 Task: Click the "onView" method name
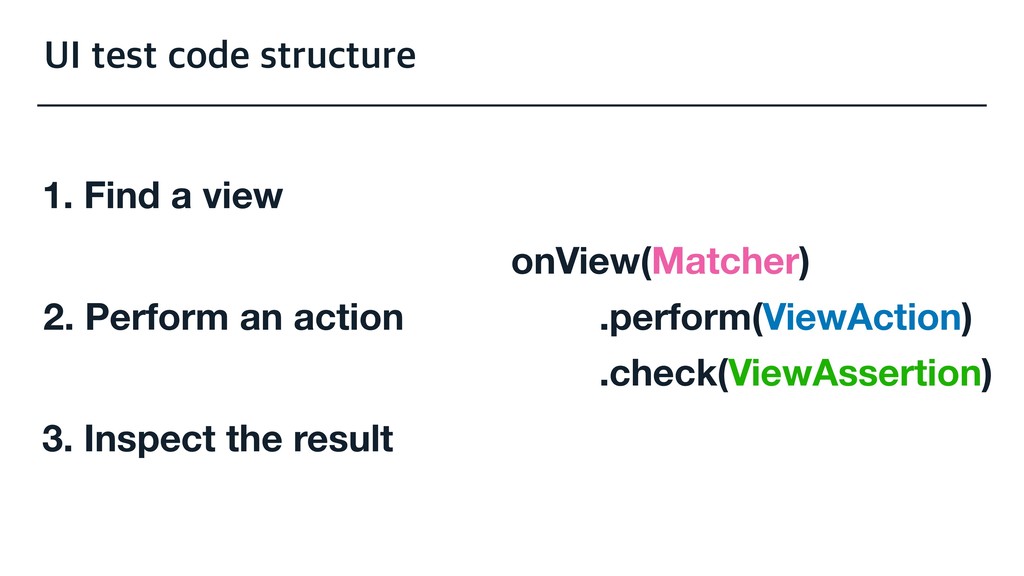pyautogui.click(x=576, y=263)
